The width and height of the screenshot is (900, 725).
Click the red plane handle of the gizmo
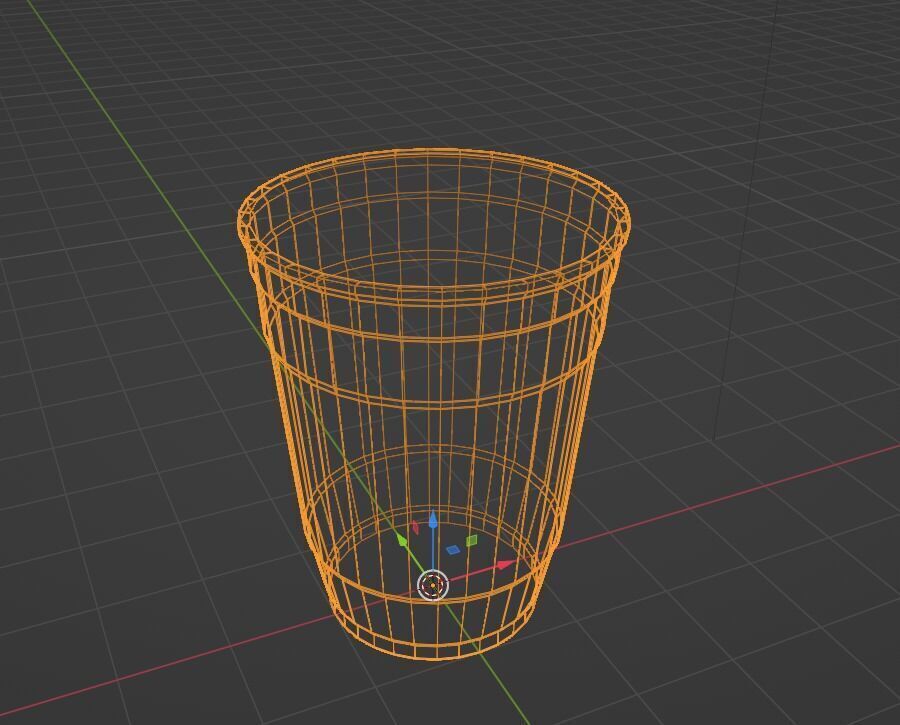click(416, 528)
